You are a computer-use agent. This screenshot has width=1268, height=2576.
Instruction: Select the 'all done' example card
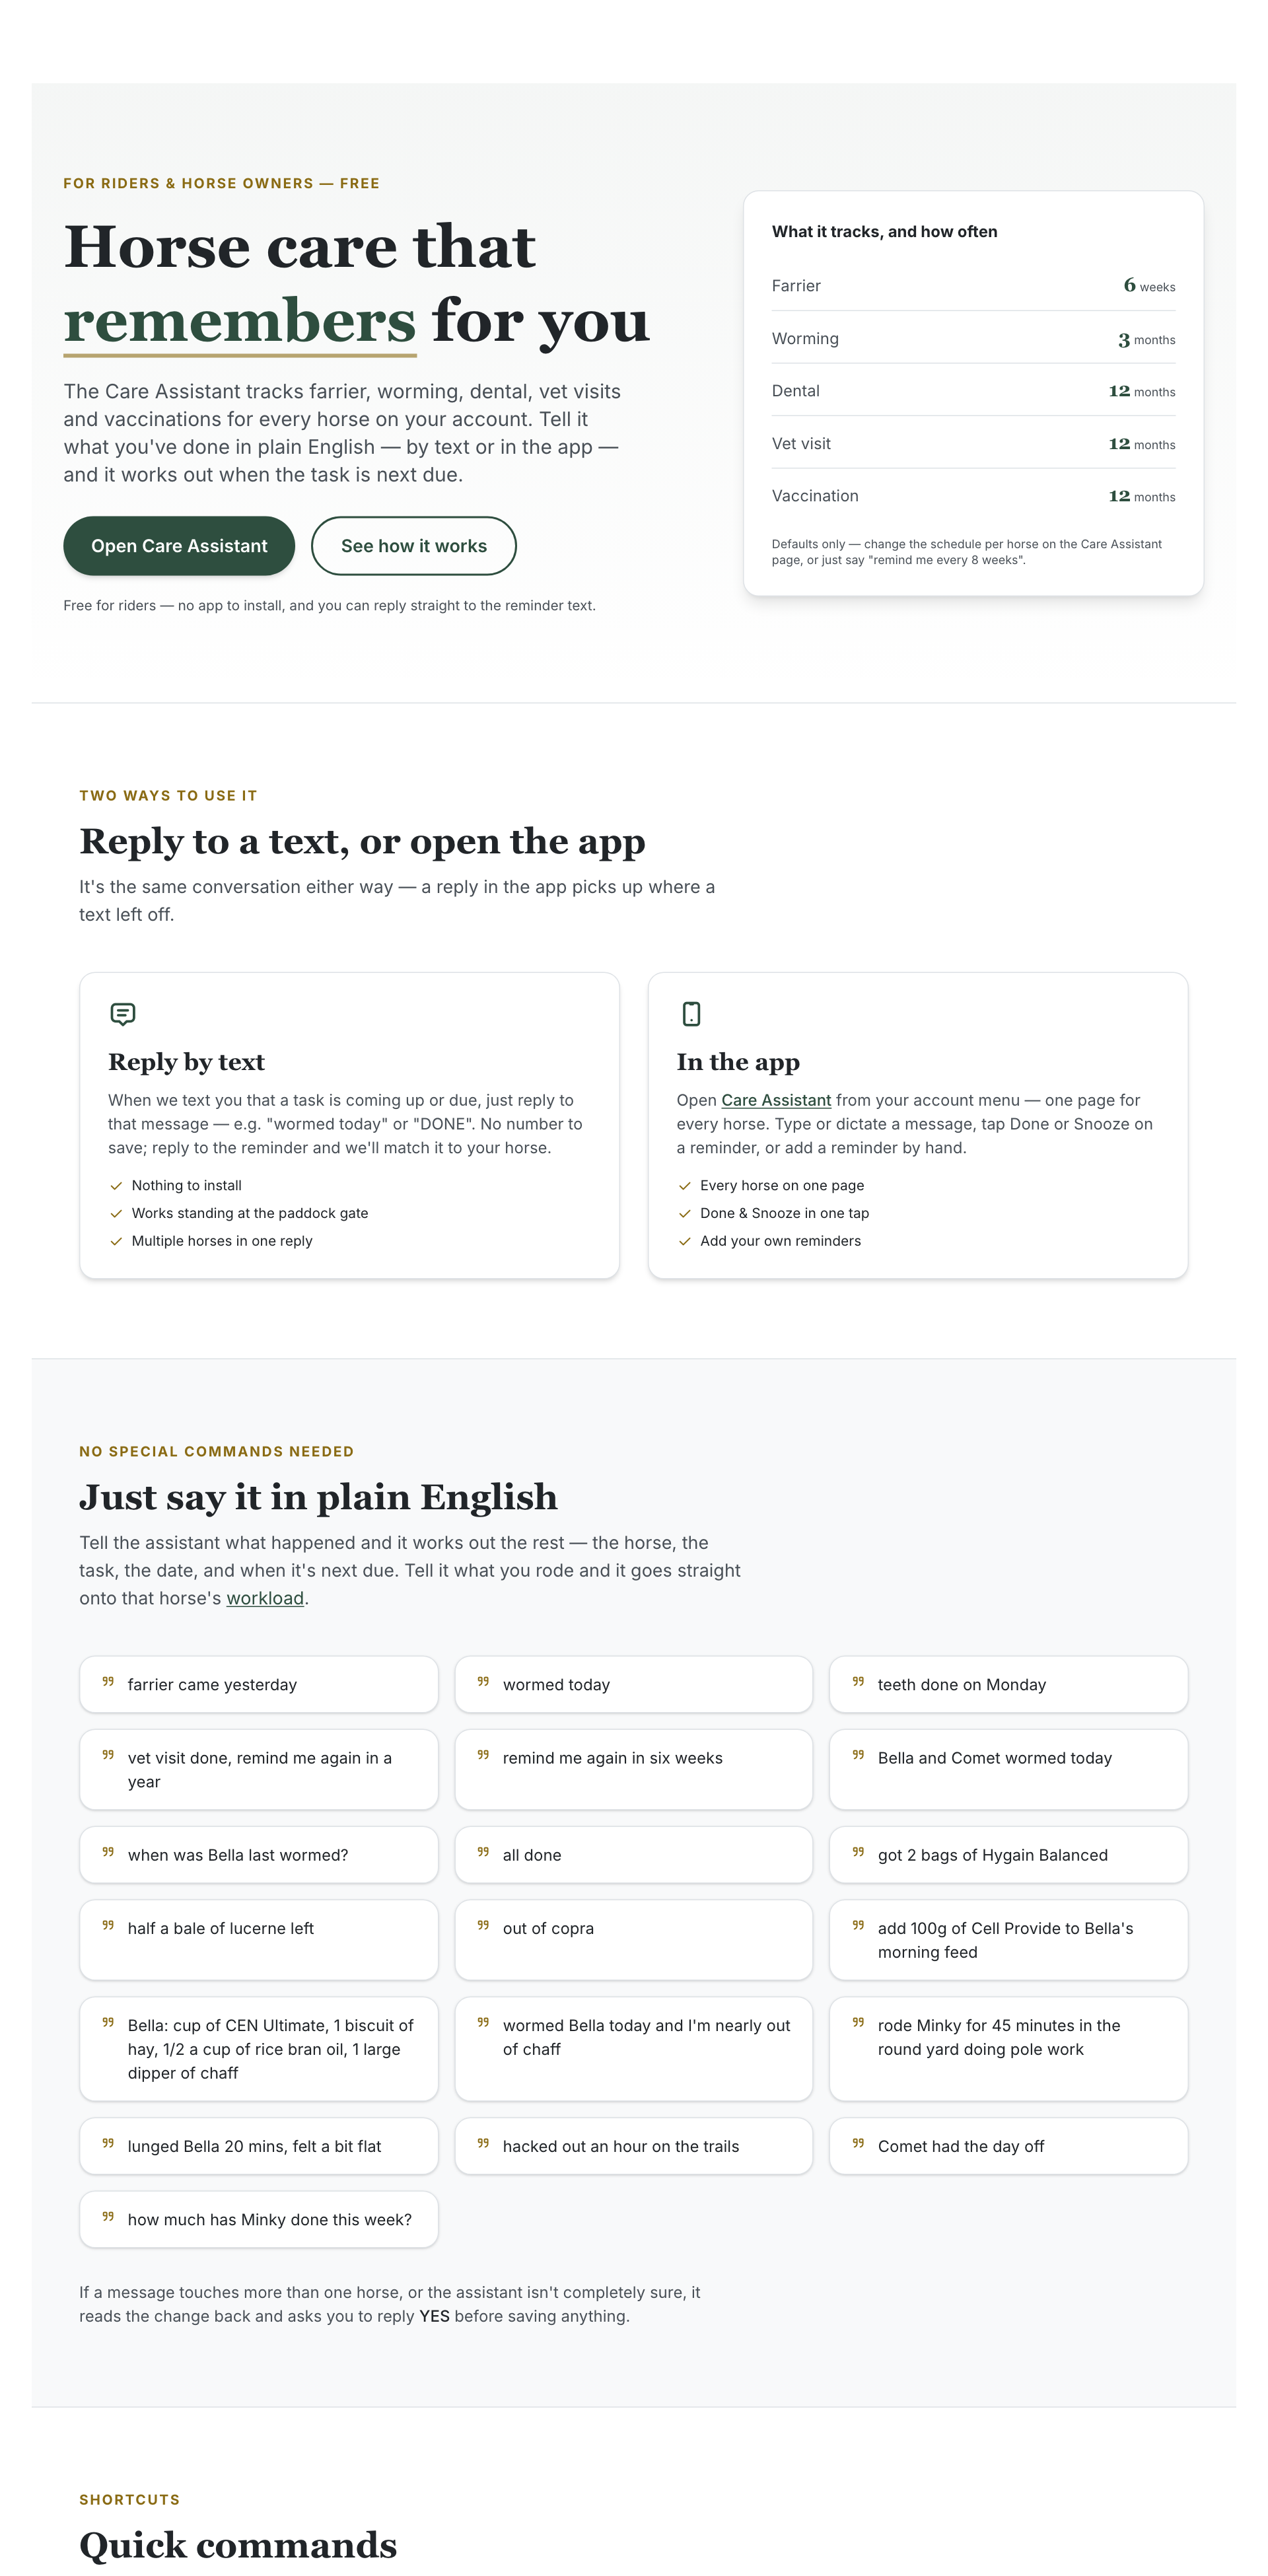click(634, 1855)
